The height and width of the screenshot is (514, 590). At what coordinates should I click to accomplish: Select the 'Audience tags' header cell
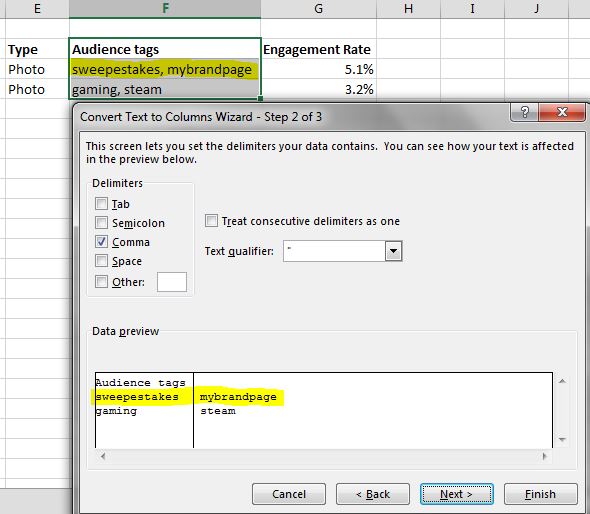click(165, 49)
